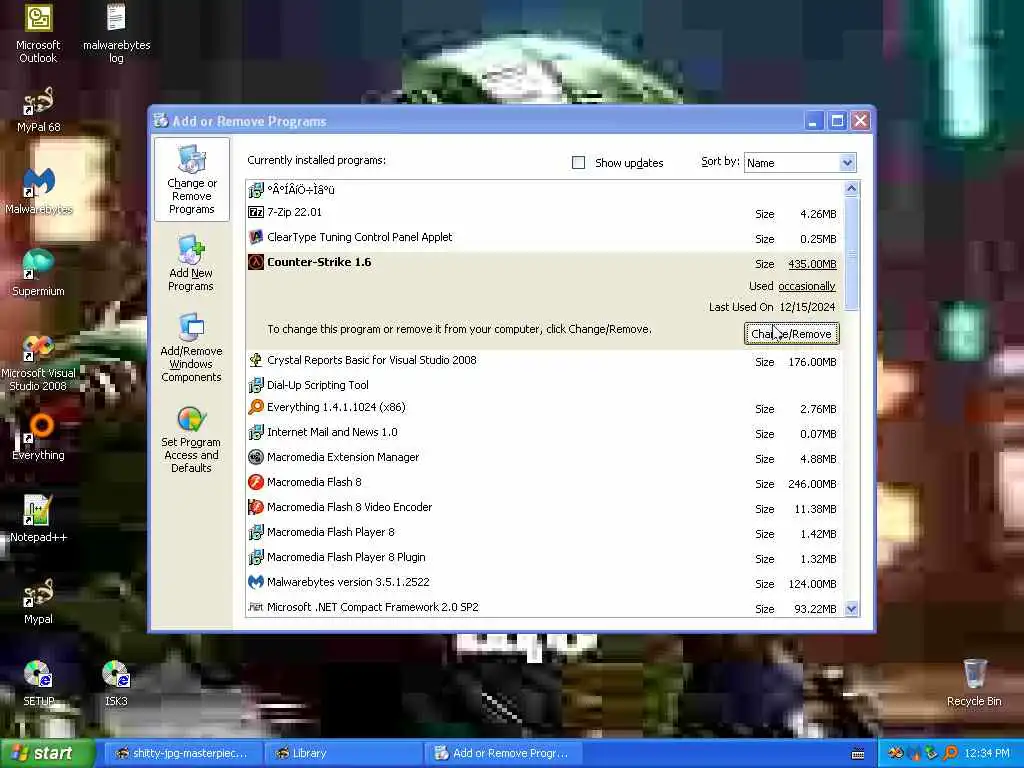Click the program list scrollbar thumb

851,253
